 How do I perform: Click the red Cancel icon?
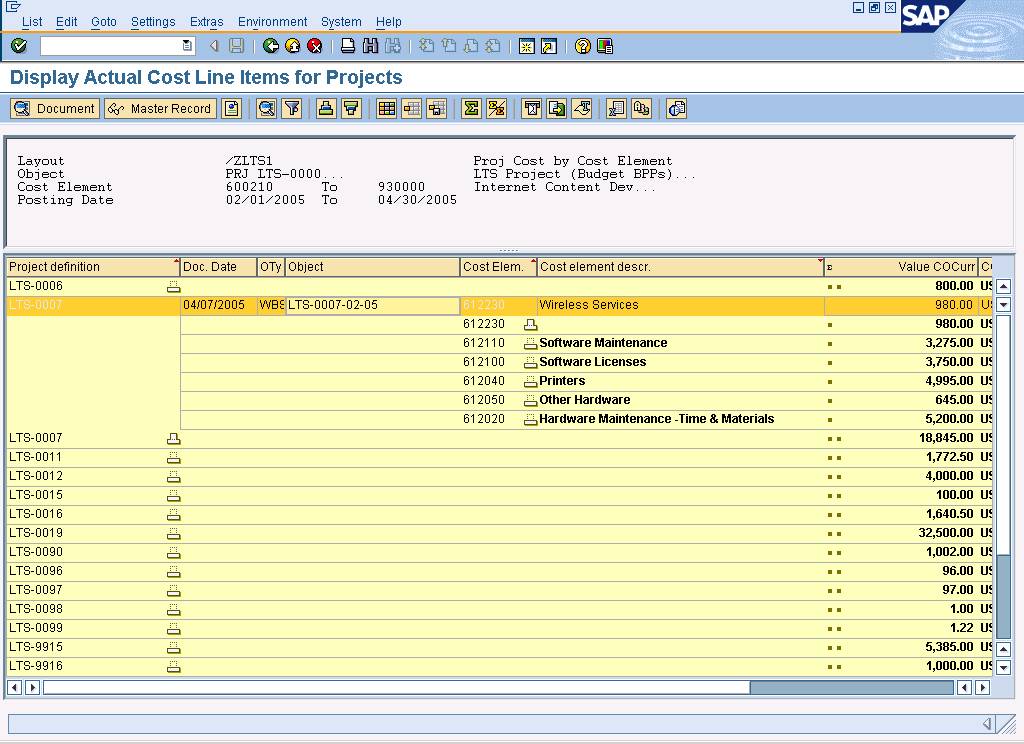click(315, 46)
